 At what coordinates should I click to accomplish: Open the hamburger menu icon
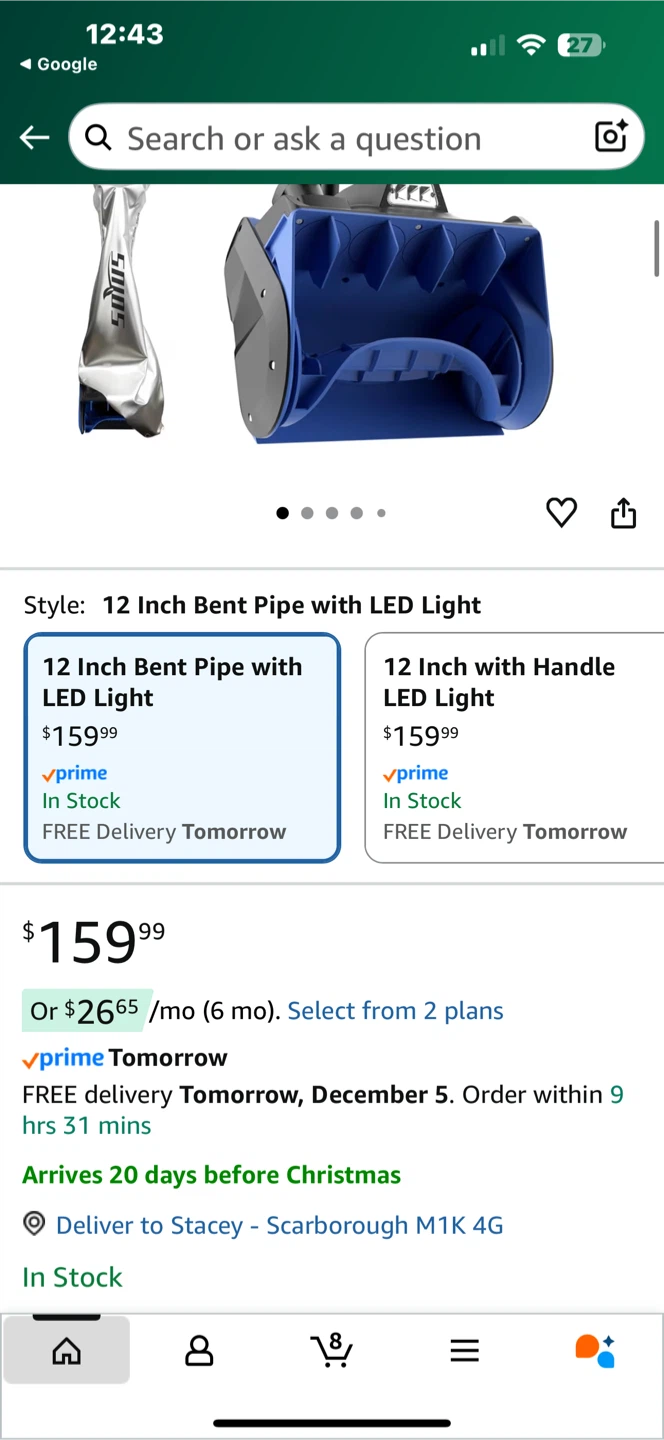(464, 1351)
